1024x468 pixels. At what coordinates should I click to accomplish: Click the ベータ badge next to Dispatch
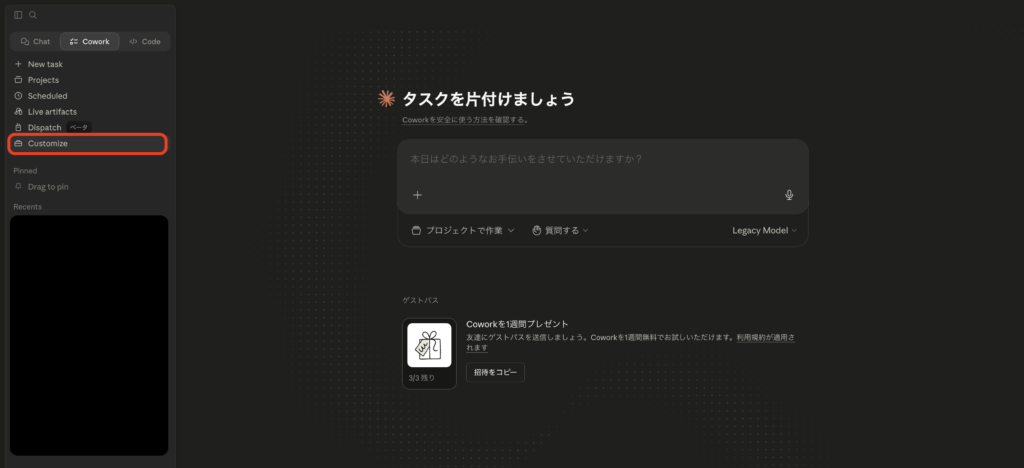[79, 127]
